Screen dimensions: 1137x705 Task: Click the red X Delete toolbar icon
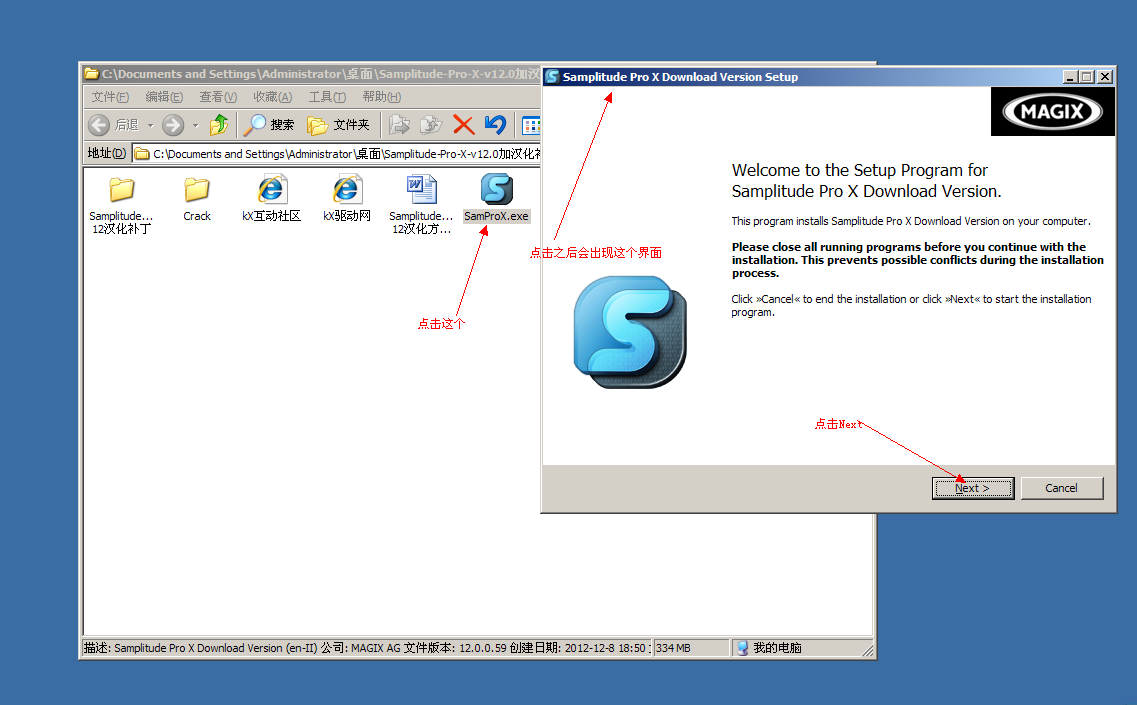[463, 125]
